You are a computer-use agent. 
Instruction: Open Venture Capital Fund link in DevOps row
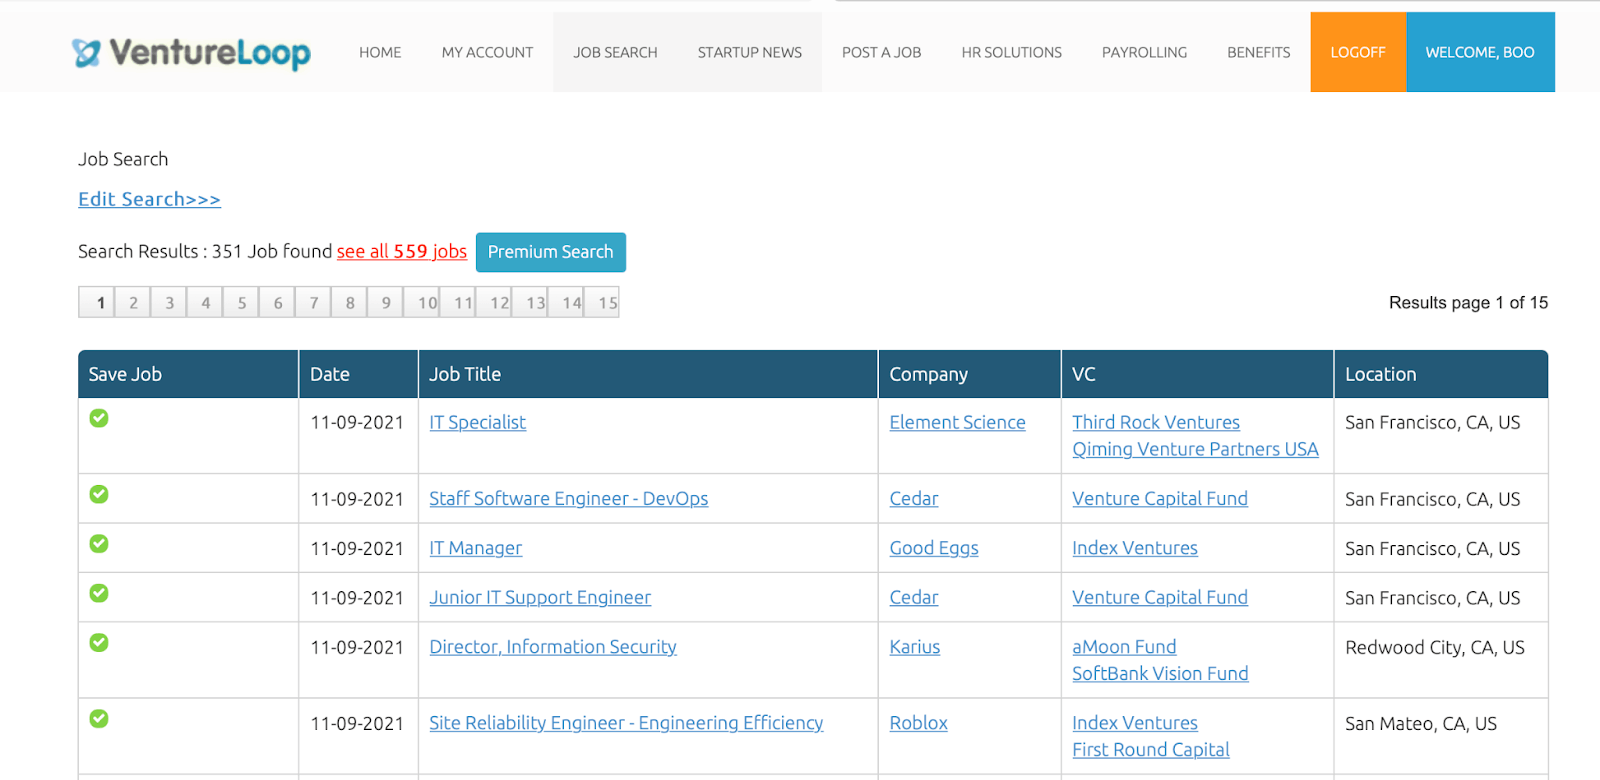[1160, 498]
